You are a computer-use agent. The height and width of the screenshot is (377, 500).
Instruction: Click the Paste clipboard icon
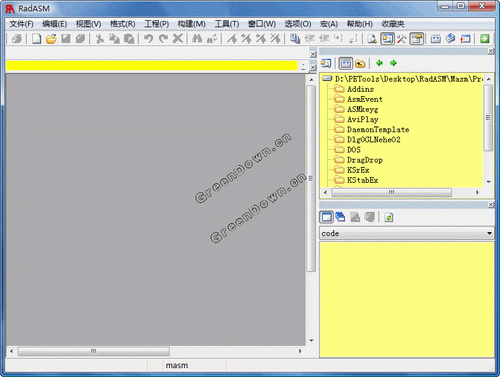click(129, 39)
